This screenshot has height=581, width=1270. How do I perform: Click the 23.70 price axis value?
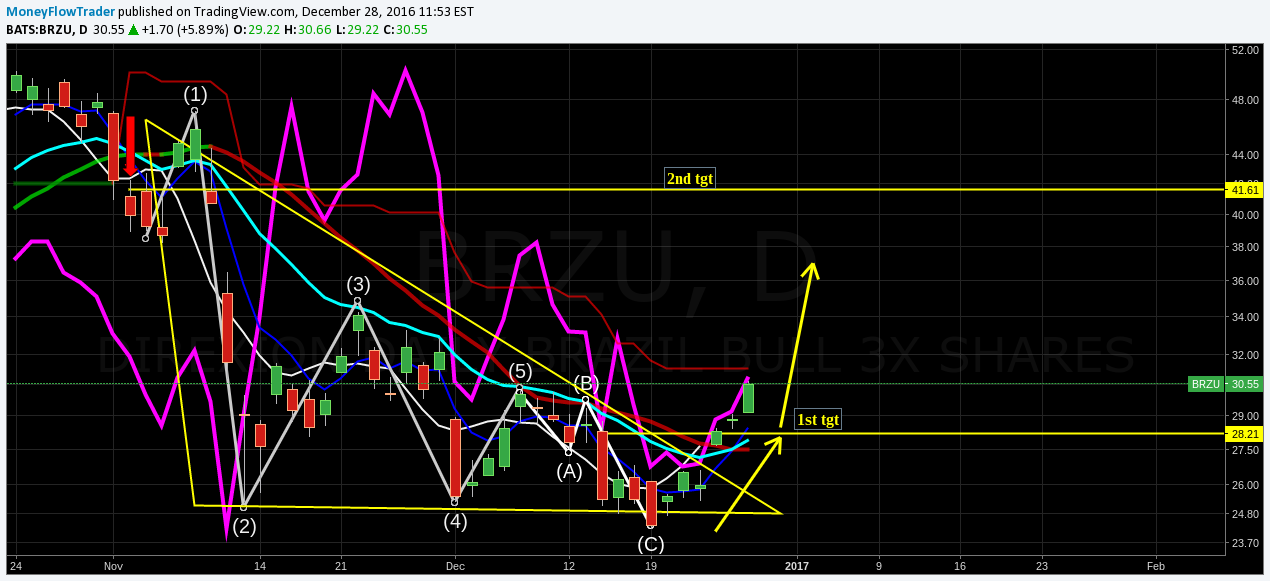click(1243, 543)
